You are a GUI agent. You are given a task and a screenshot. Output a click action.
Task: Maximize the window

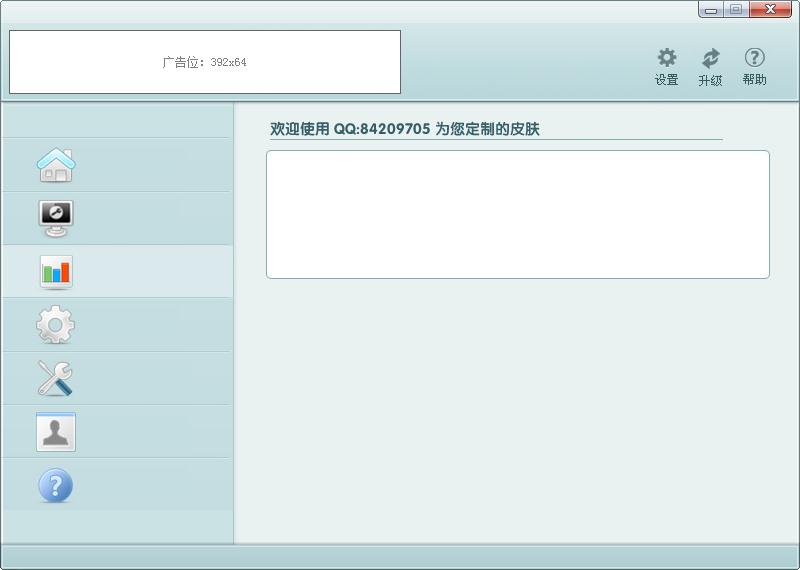coord(736,10)
